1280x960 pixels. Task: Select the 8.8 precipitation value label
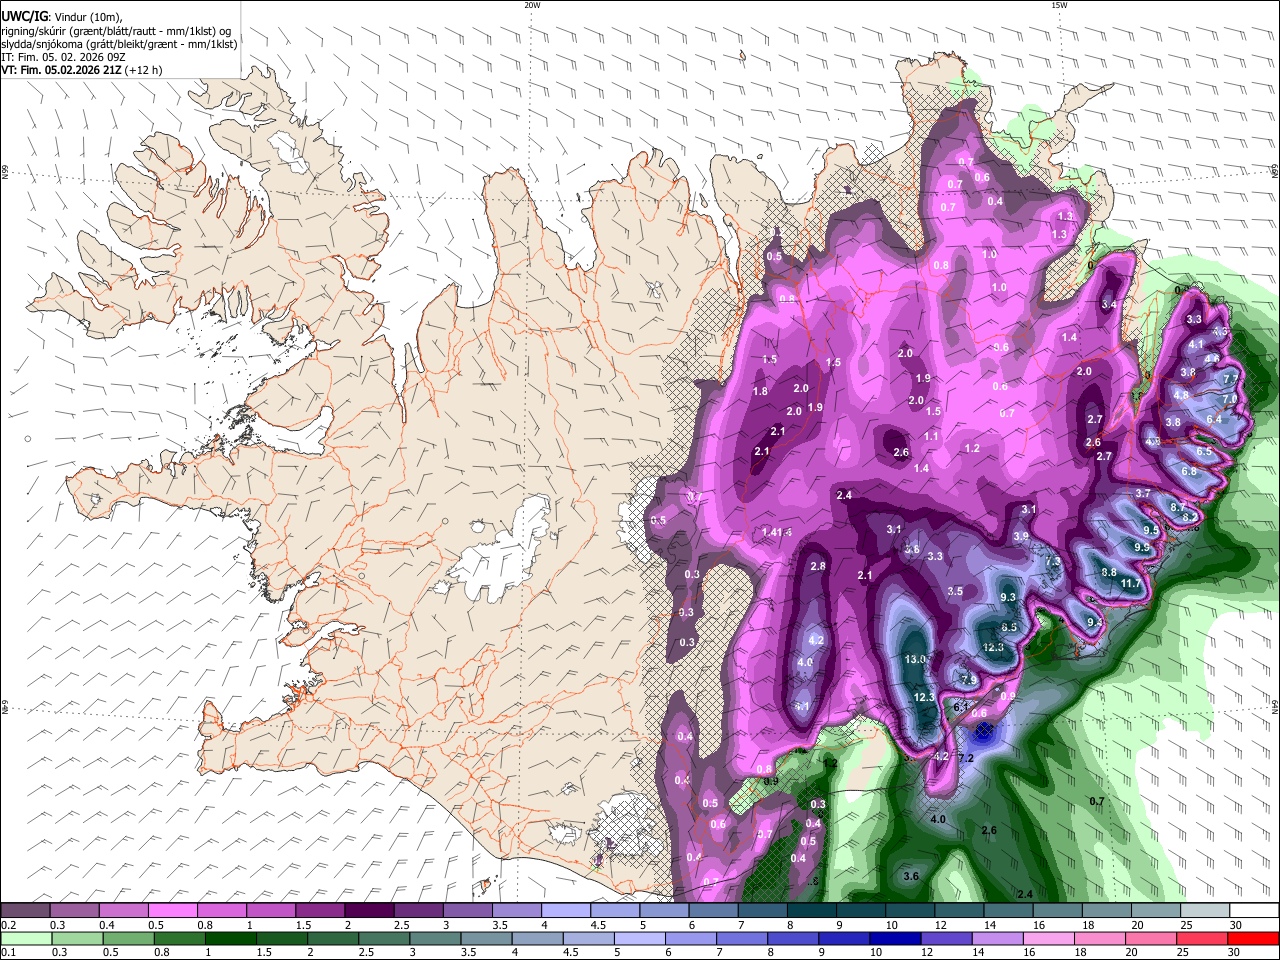pos(1108,572)
